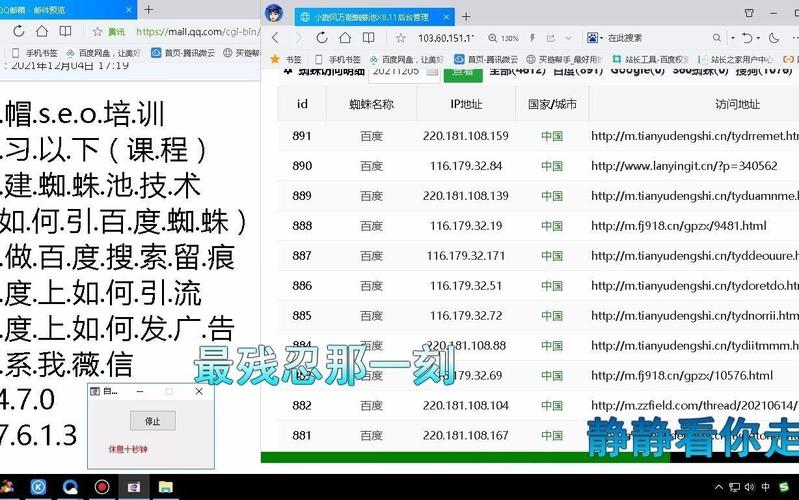Open 书签 bookmarks star in right browser

point(285,59)
